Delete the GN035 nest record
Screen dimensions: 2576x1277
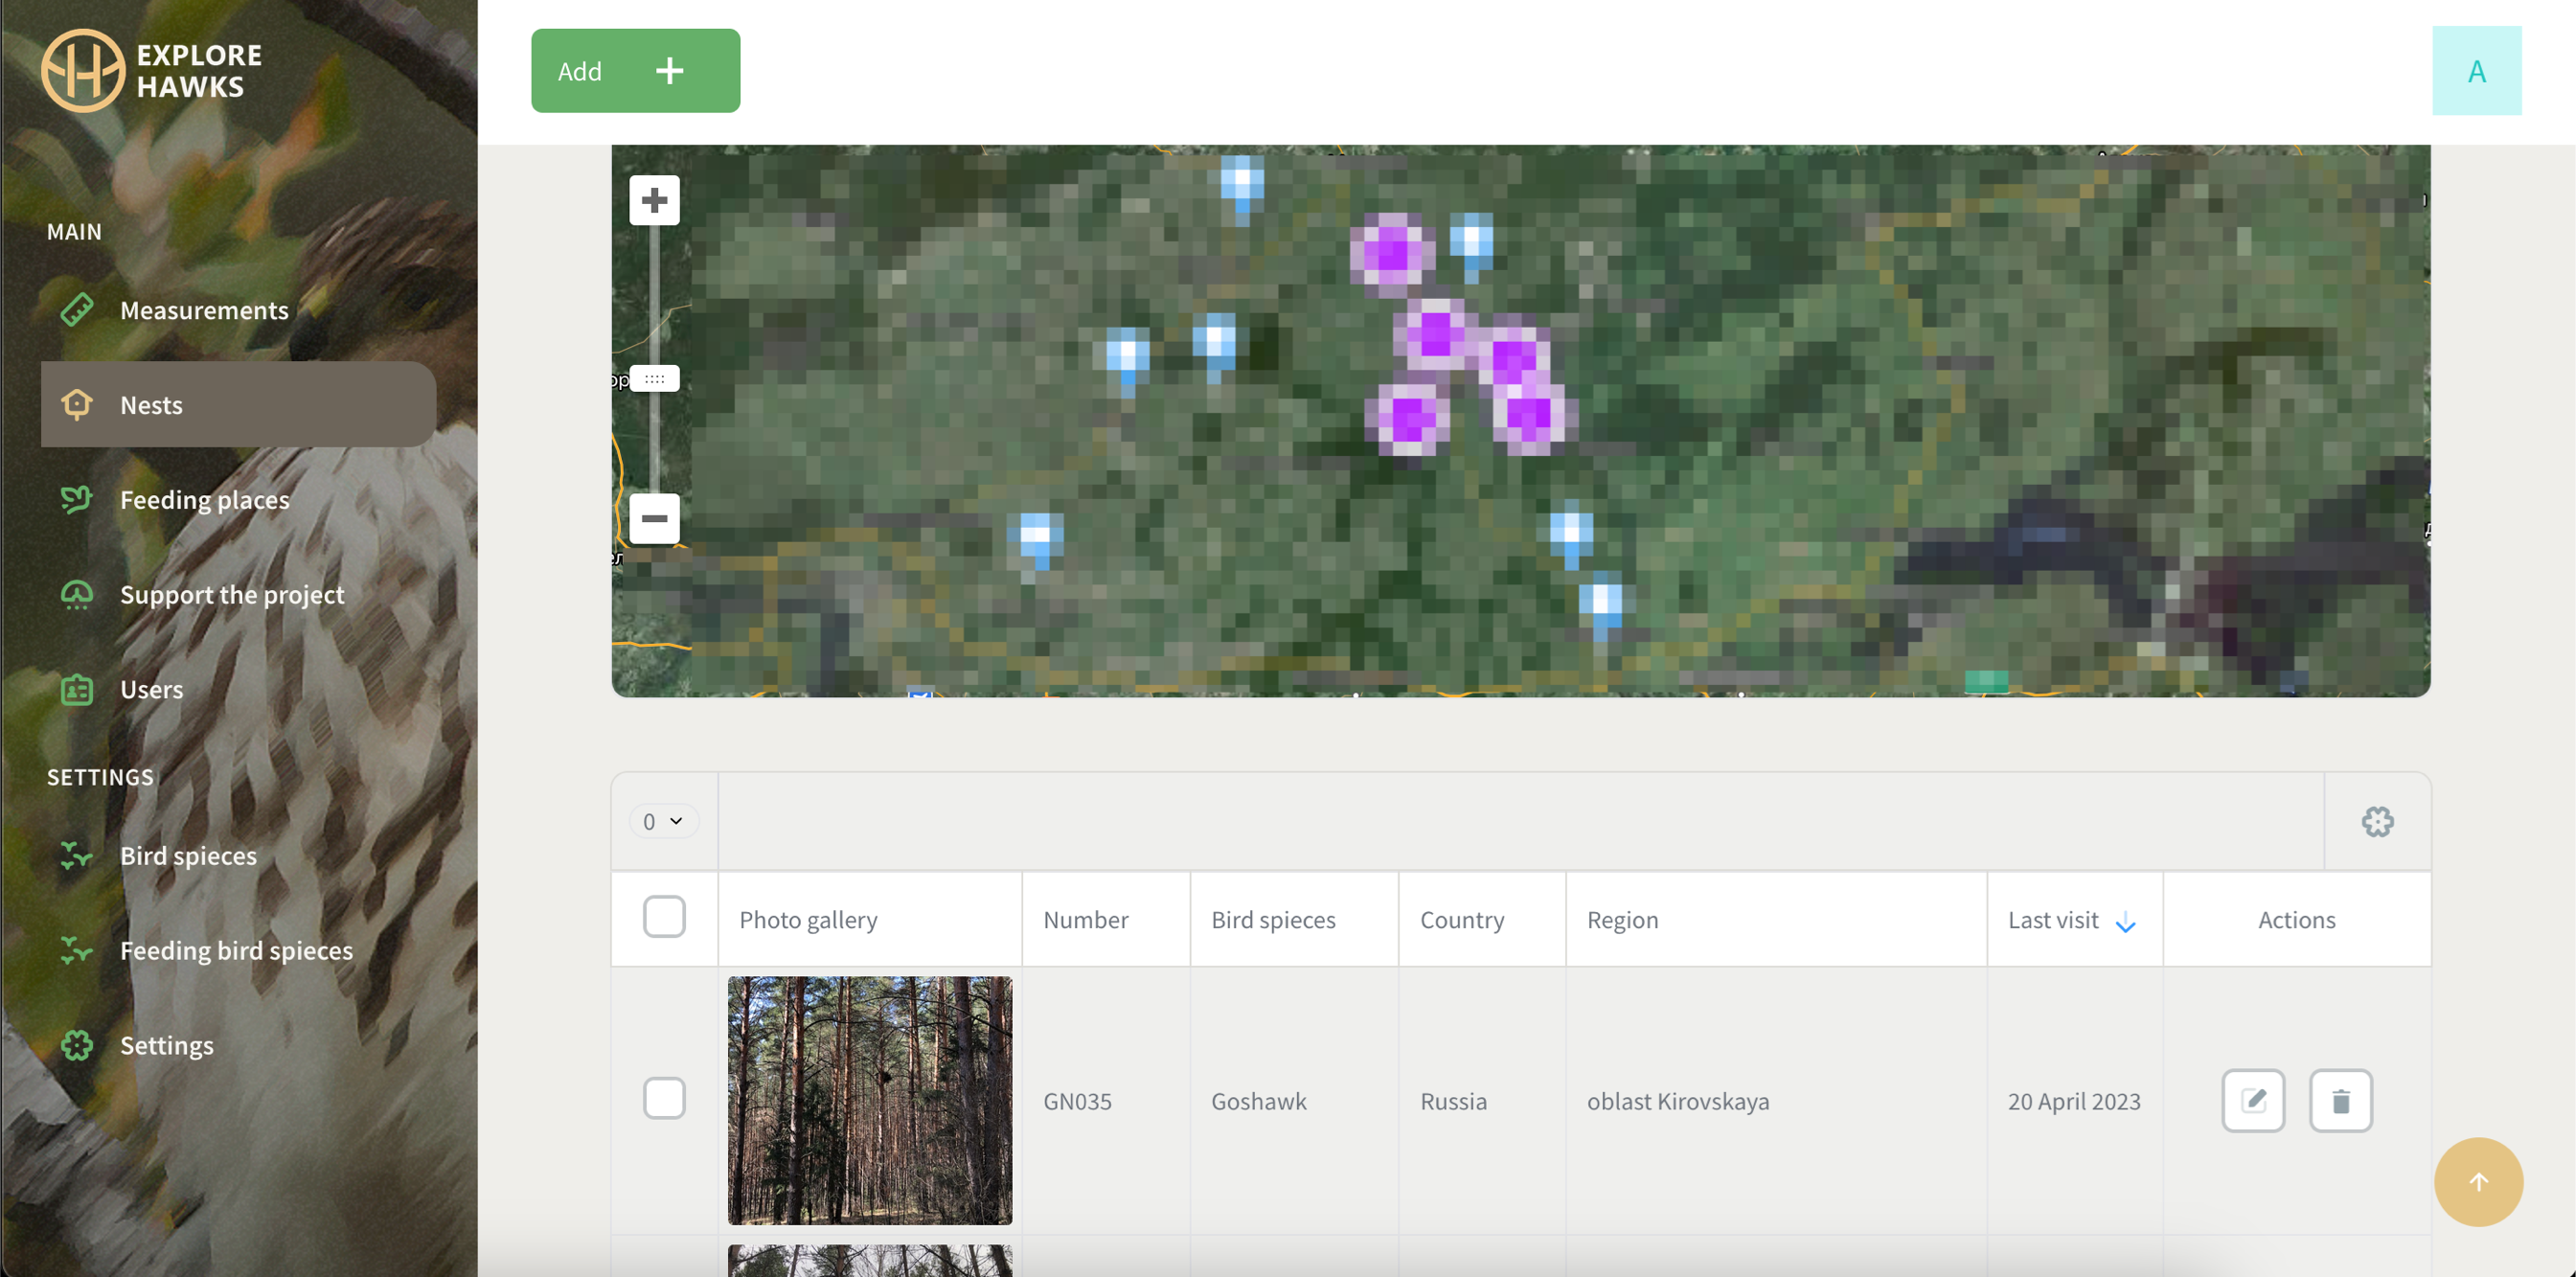point(2340,1100)
